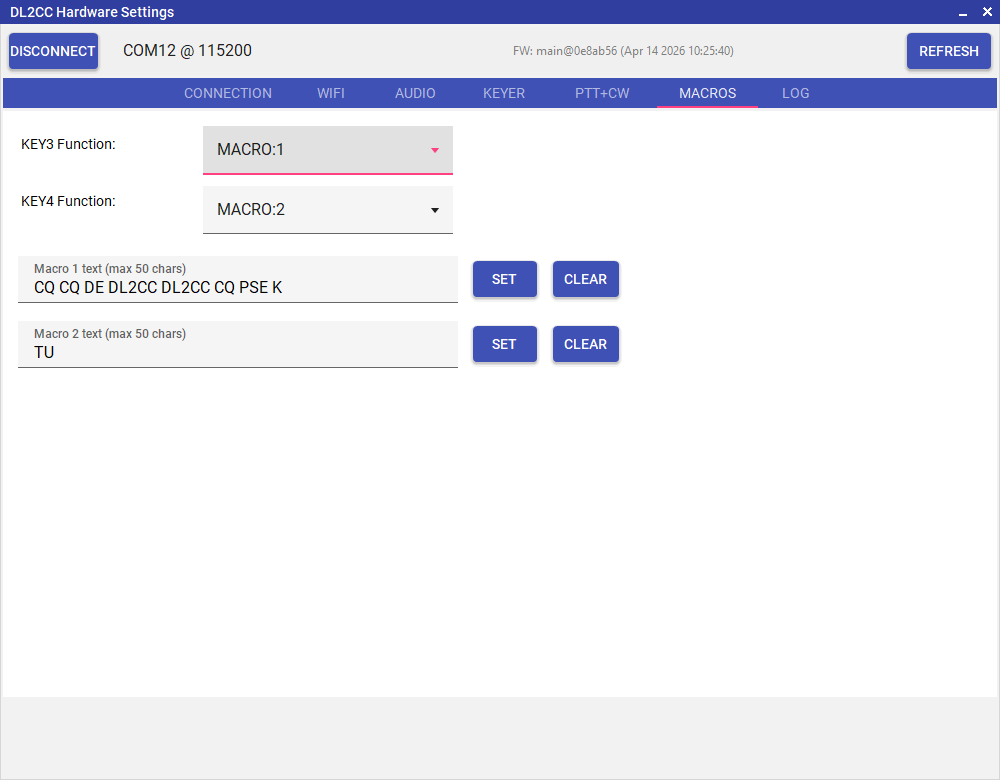Select the MACROS tab

(707, 93)
